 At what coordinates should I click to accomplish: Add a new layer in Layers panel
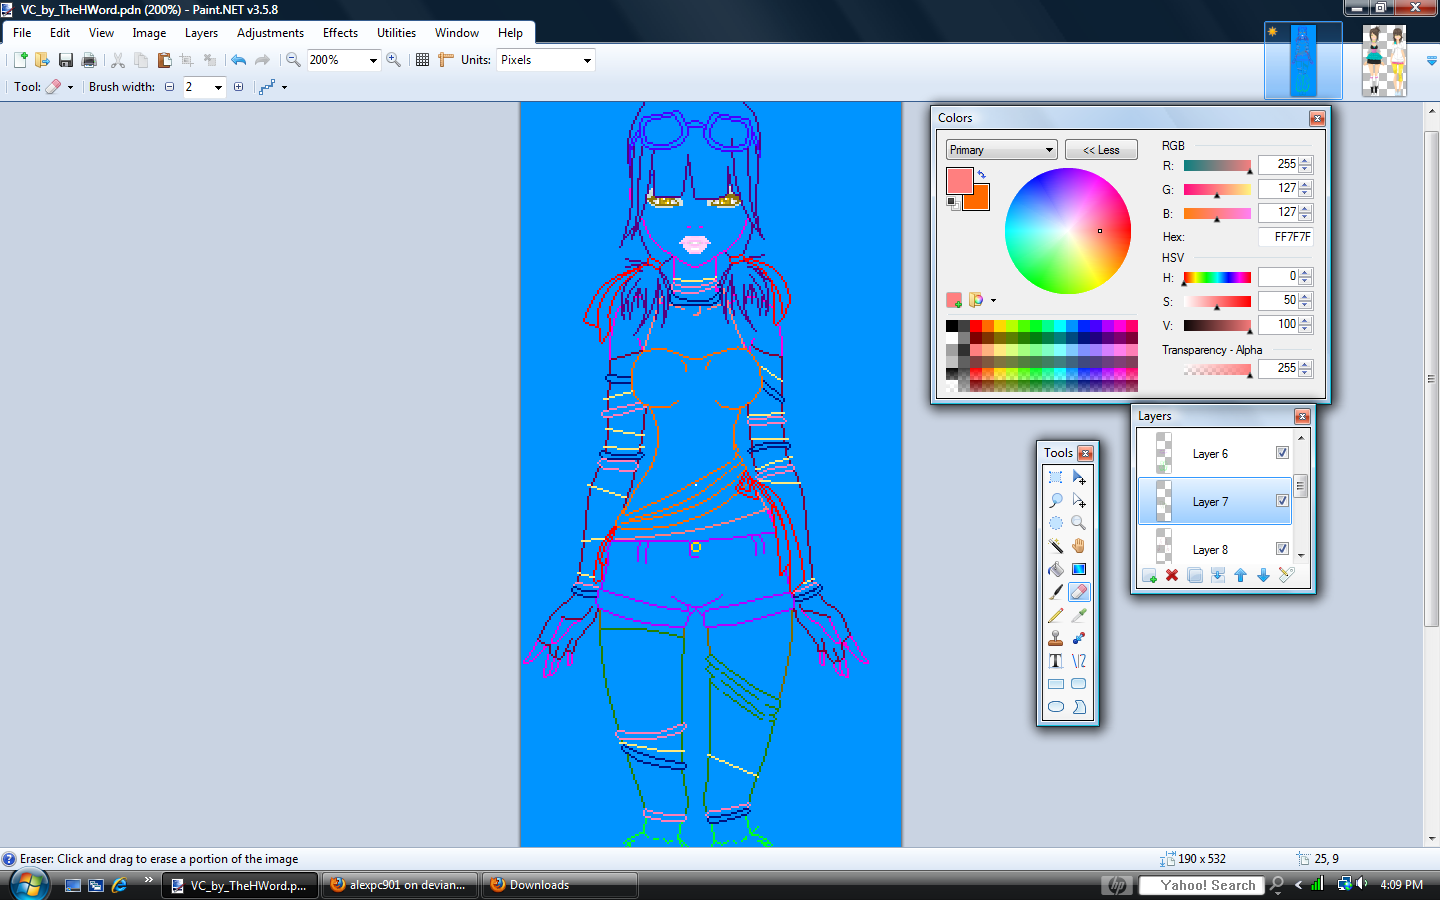tap(1149, 575)
